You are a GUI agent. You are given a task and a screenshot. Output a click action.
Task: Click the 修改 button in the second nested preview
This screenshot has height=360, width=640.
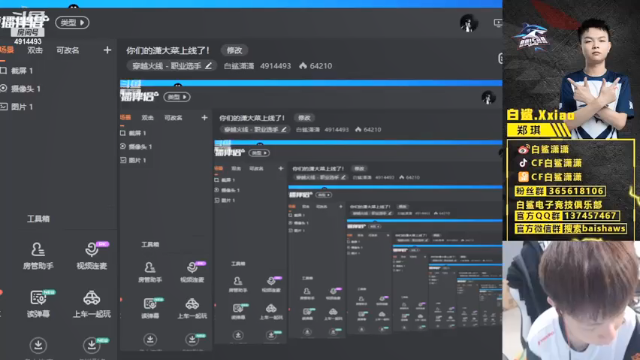[x=359, y=169]
